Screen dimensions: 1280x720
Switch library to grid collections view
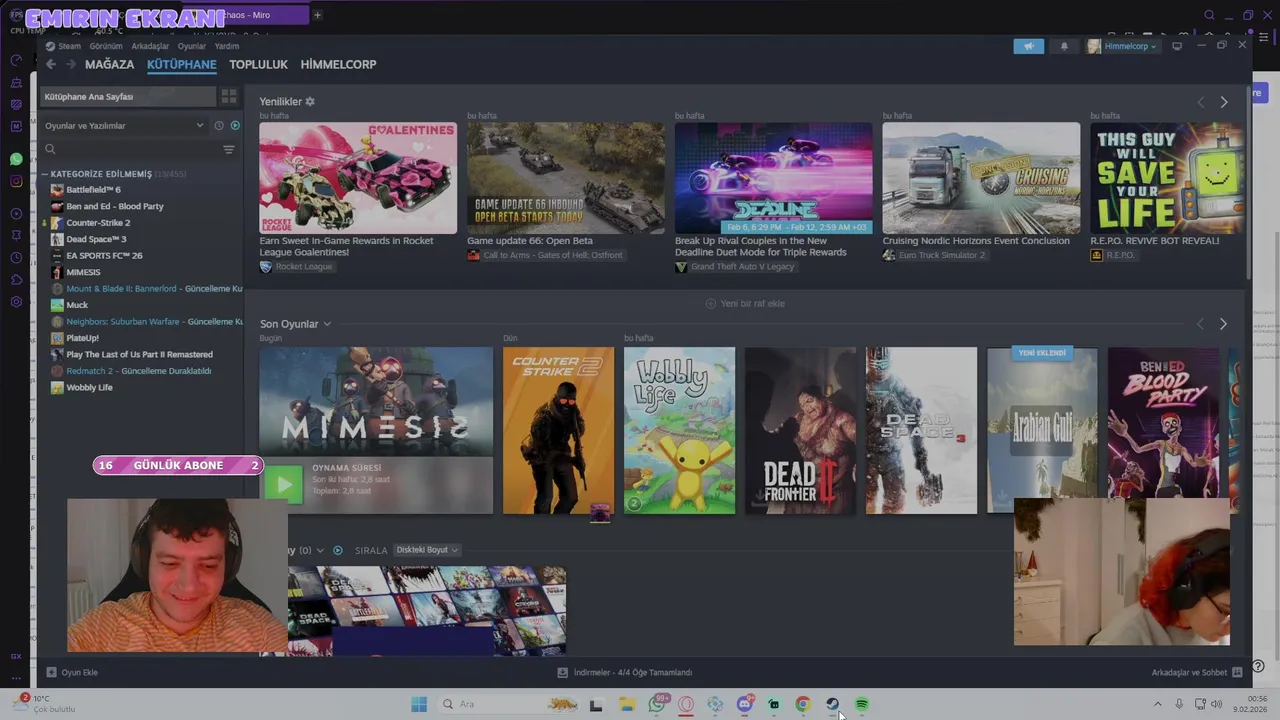click(229, 96)
